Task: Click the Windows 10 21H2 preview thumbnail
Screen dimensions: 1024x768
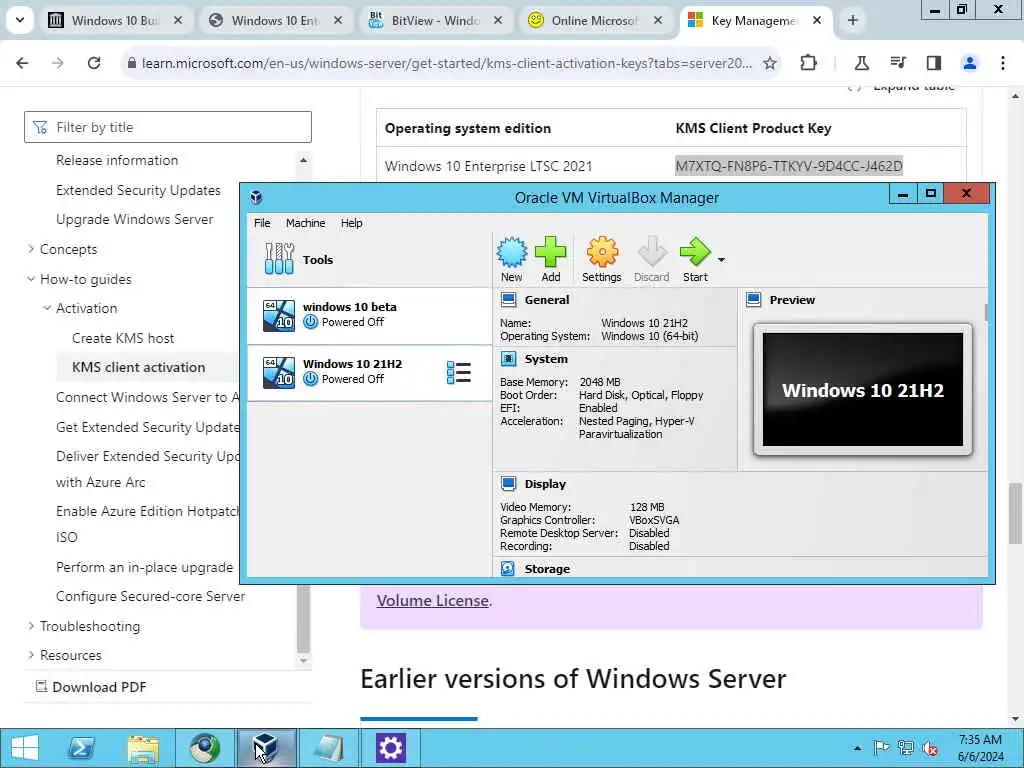Action: coord(863,390)
